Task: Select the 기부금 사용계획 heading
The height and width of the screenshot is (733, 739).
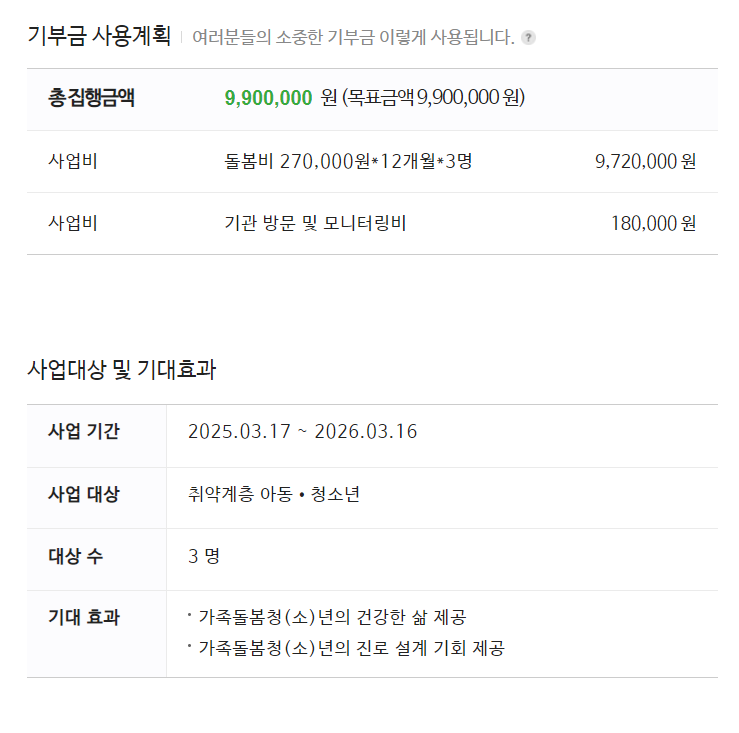Action: point(99,36)
